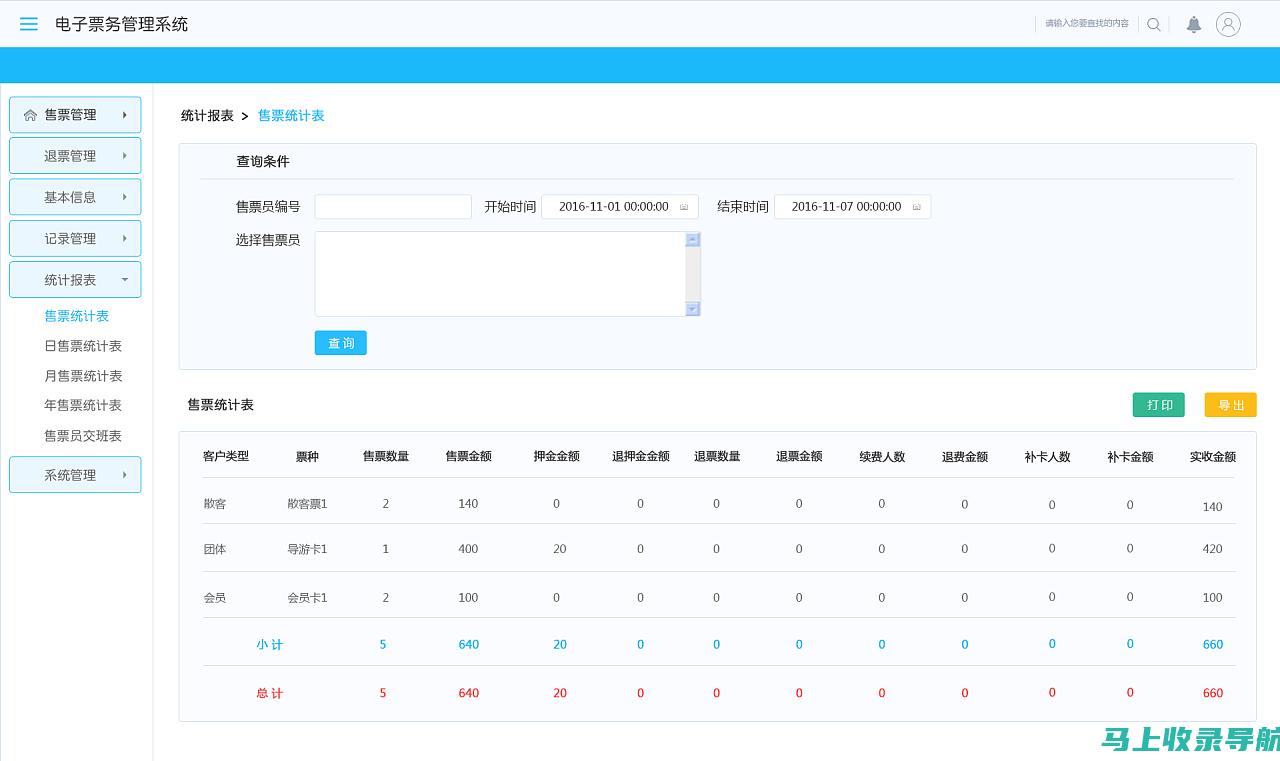Open the 退票管理 sidebar menu
The width and height of the screenshot is (1280, 761).
pos(75,156)
